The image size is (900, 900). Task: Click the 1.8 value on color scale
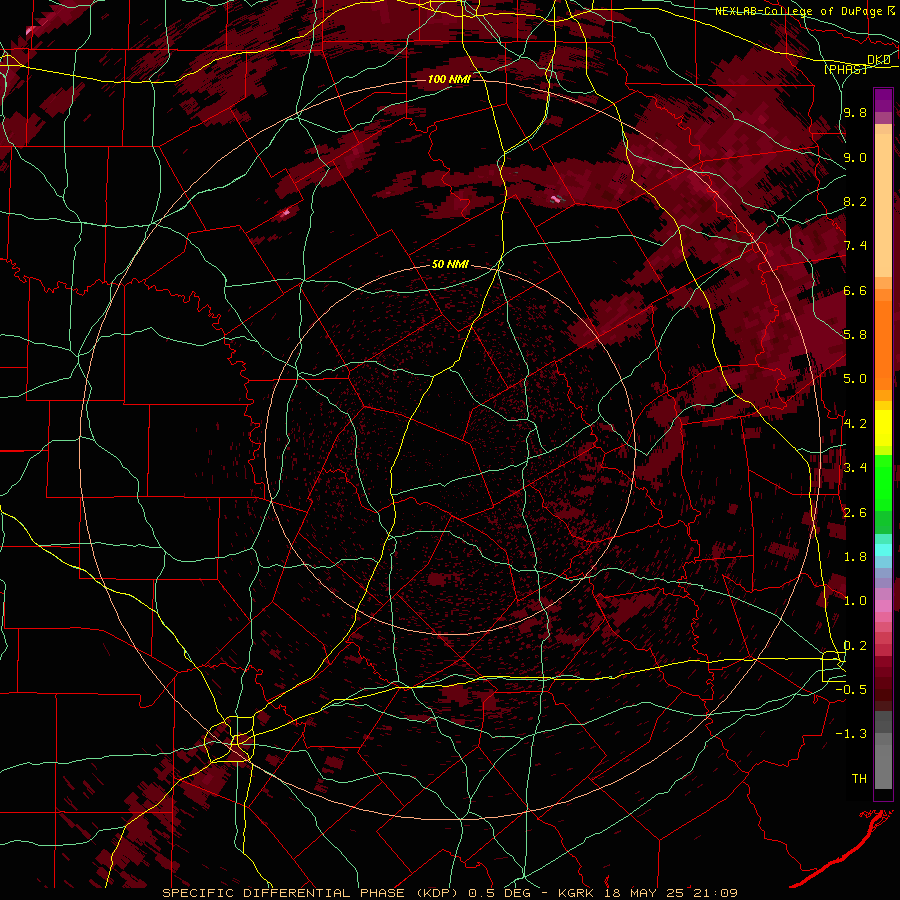click(x=855, y=557)
